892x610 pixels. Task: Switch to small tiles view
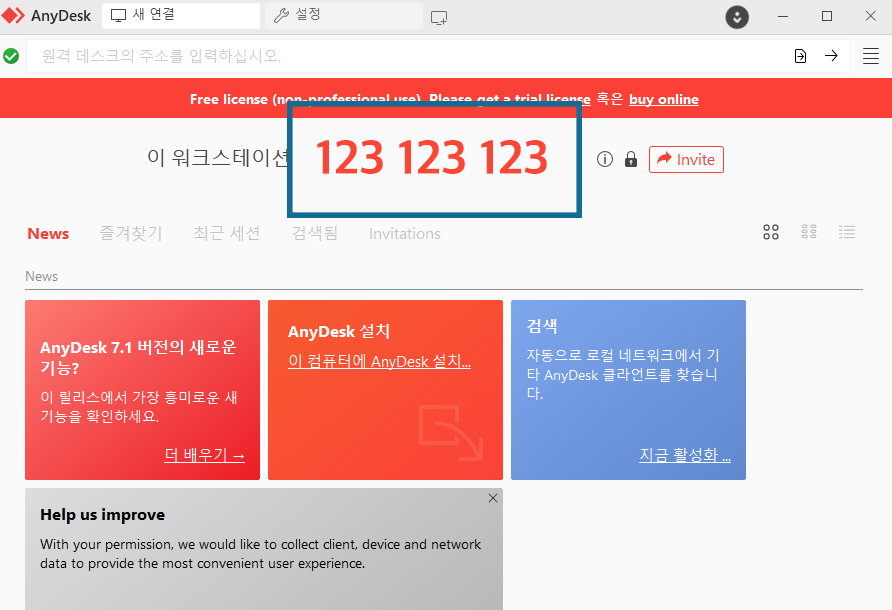pos(809,232)
